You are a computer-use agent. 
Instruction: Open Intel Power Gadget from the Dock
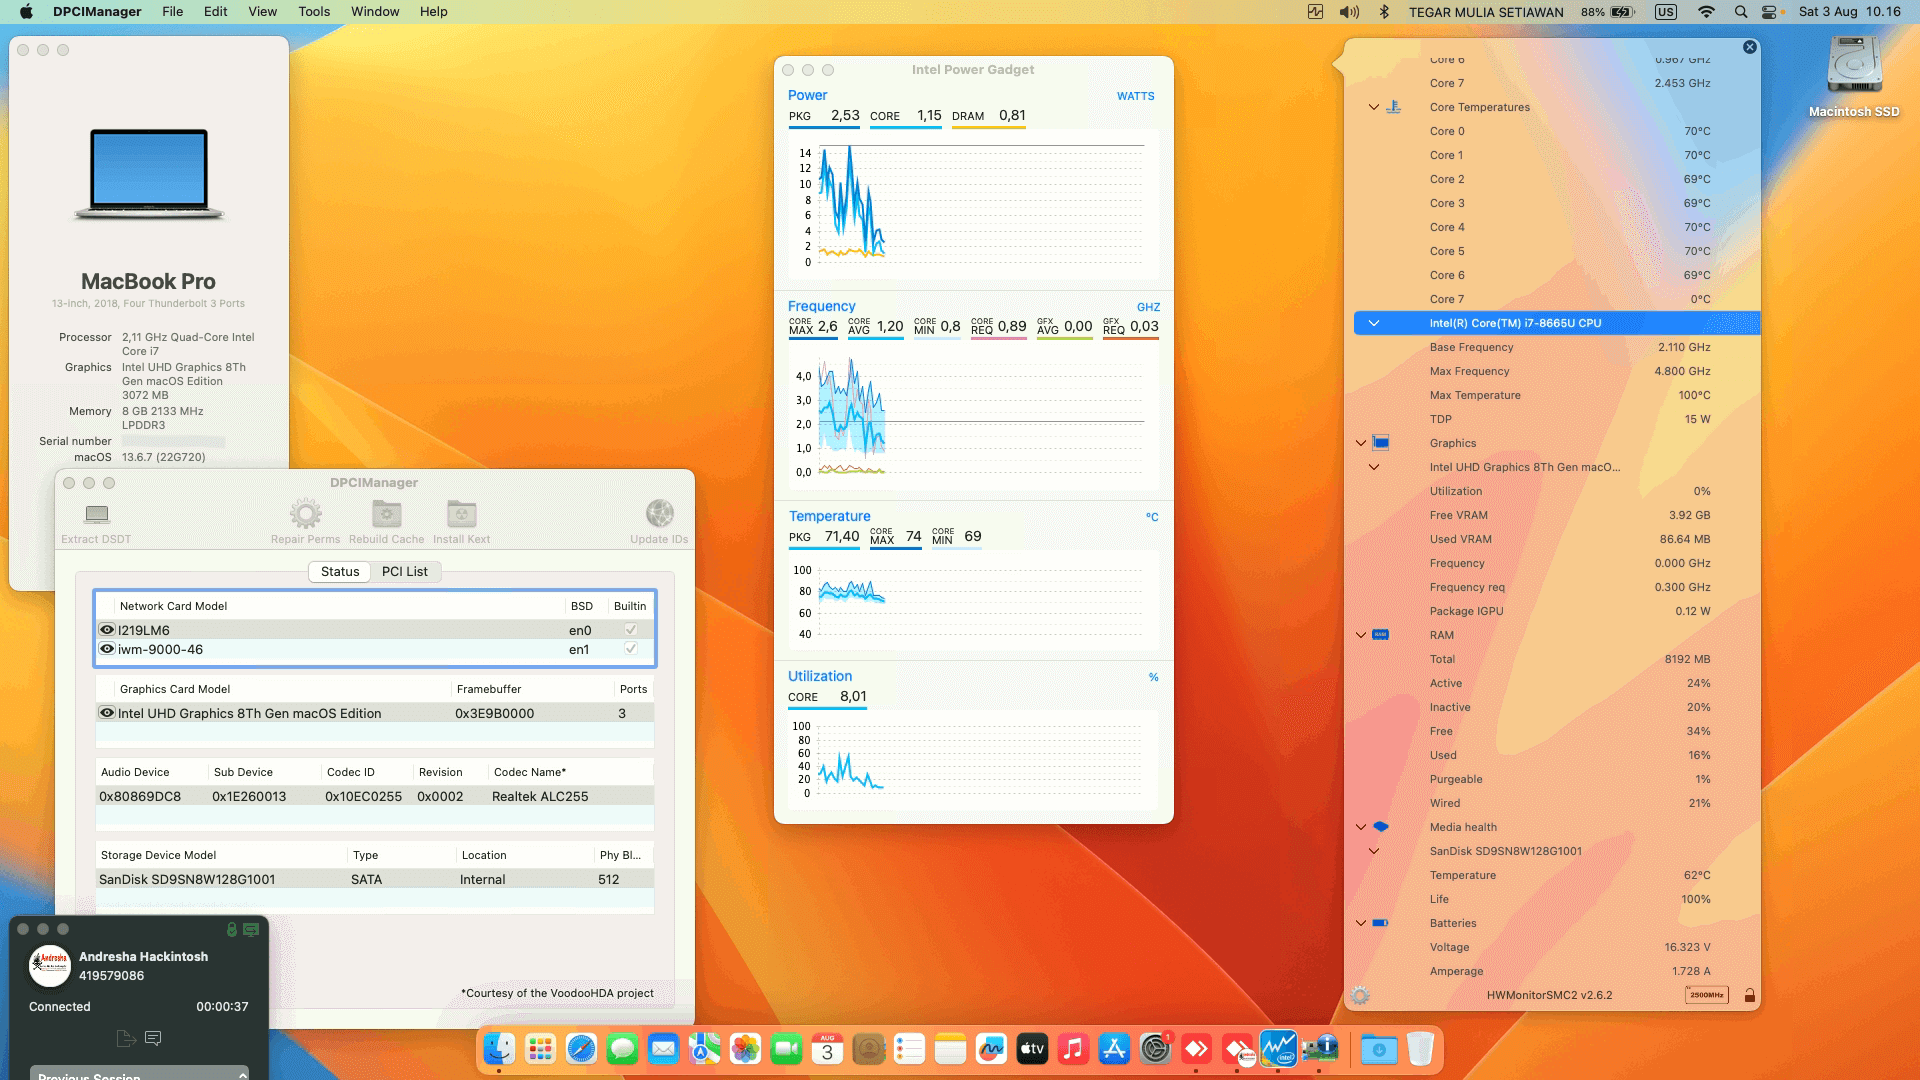1279,1049
